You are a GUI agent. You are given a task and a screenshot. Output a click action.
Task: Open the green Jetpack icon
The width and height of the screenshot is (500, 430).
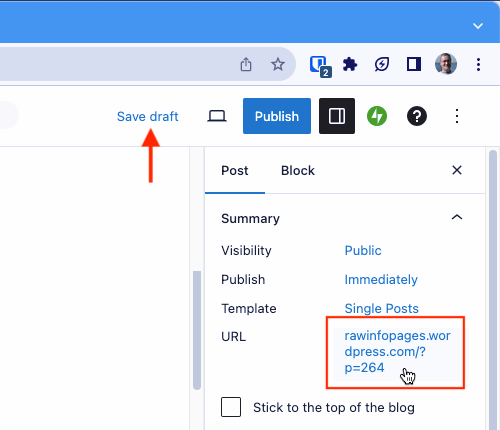[377, 116]
